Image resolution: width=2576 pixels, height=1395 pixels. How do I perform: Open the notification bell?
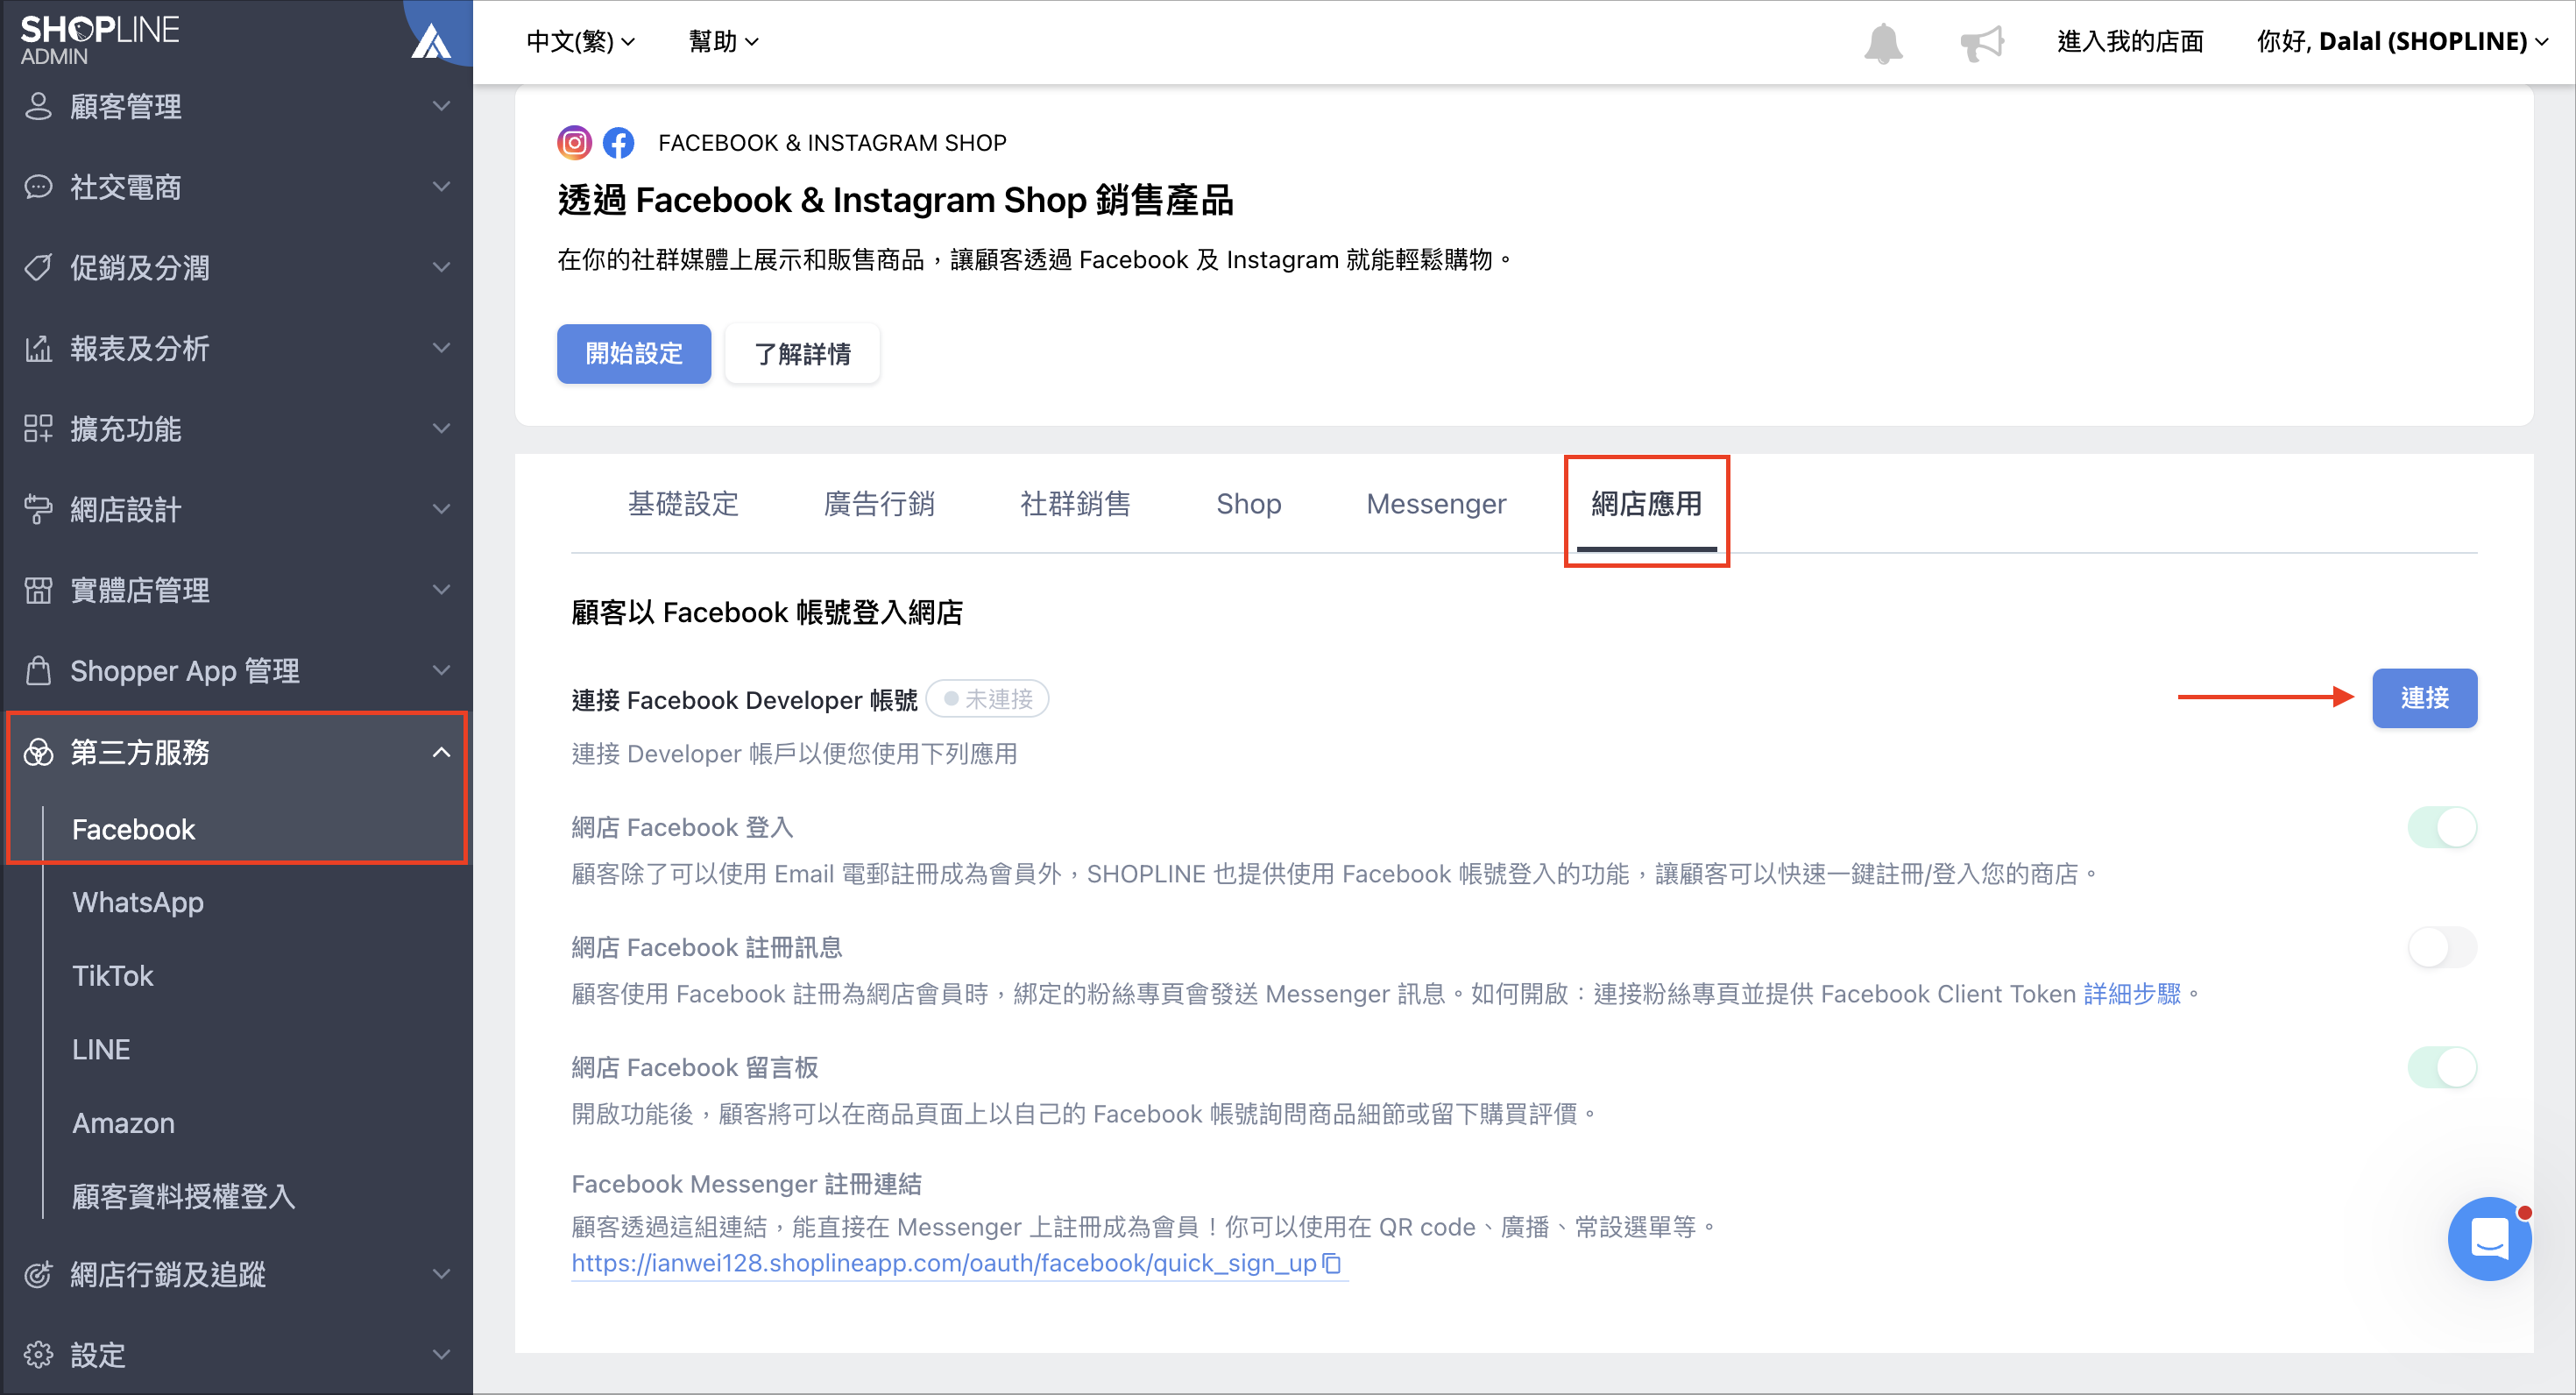(x=1883, y=42)
